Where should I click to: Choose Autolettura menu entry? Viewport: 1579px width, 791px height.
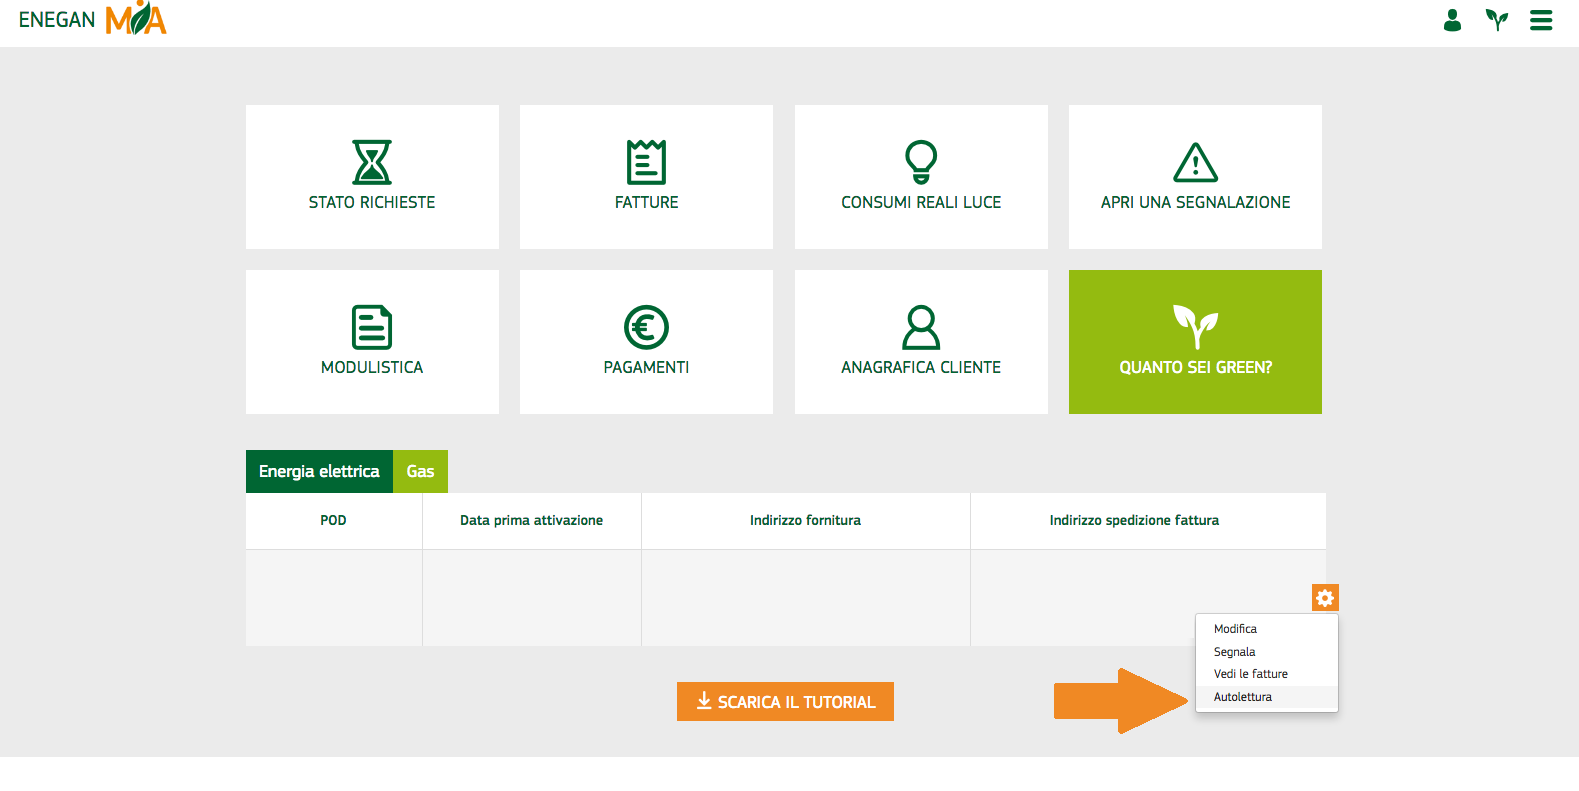pyautogui.click(x=1266, y=697)
